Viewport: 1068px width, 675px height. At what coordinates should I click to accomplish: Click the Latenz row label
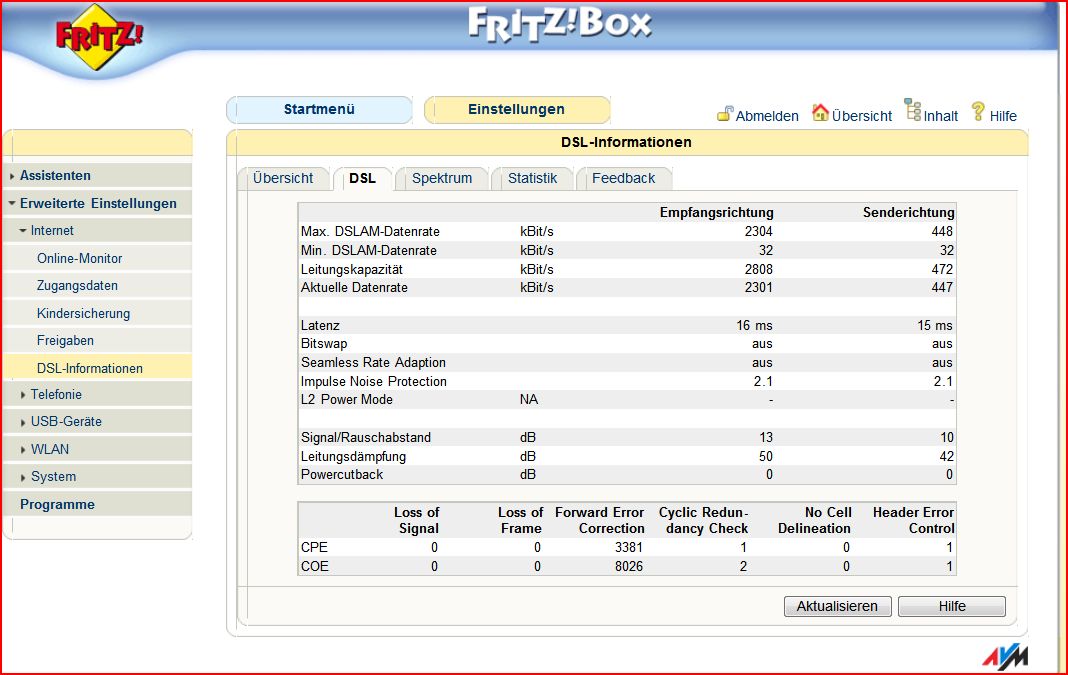[x=320, y=326]
